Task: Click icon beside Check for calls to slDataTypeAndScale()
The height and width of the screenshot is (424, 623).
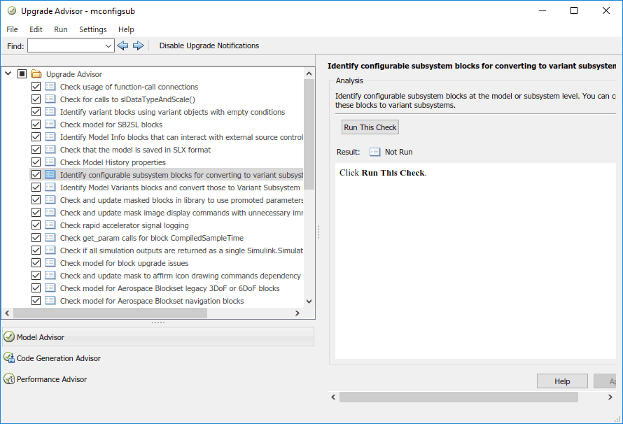Action: (50, 99)
